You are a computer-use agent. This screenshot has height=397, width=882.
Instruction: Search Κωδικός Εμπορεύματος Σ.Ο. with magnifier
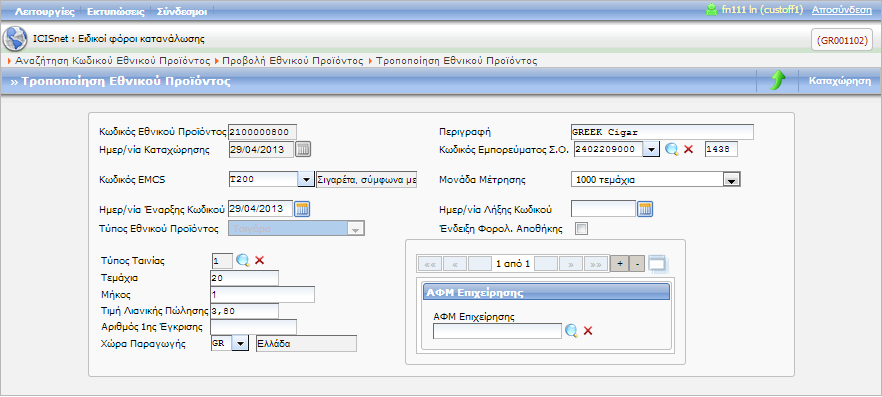tap(671, 149)
